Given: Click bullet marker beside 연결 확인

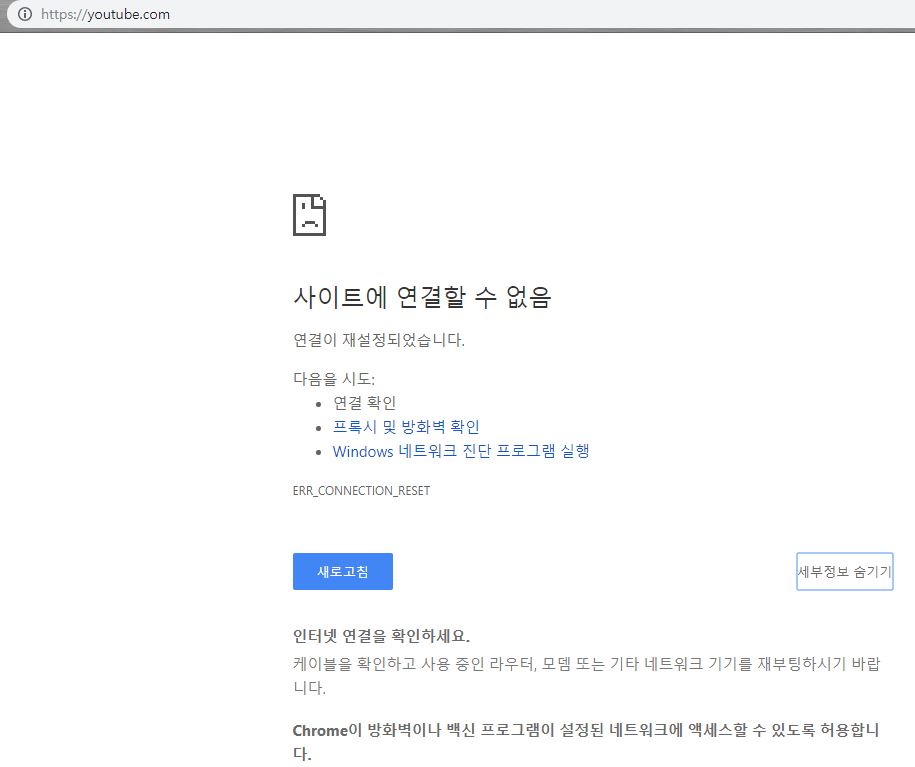Looking at the screenshot, I should (x=318, y=404).
